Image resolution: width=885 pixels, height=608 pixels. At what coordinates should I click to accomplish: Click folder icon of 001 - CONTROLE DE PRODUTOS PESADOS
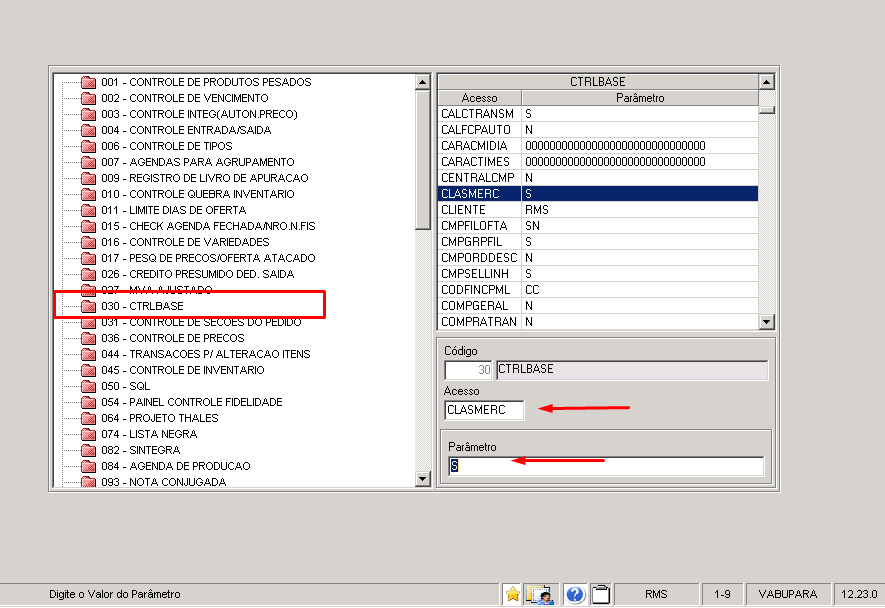tap(88, 82)
